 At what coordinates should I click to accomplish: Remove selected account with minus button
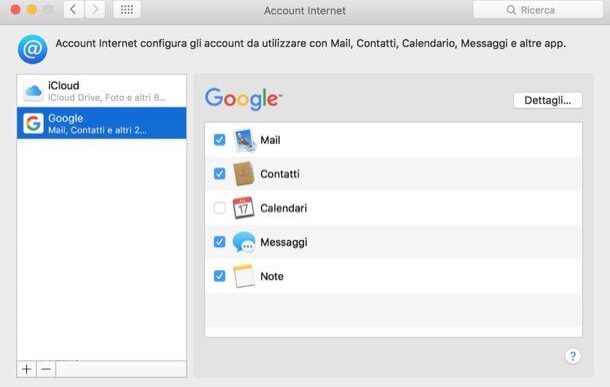46,369
